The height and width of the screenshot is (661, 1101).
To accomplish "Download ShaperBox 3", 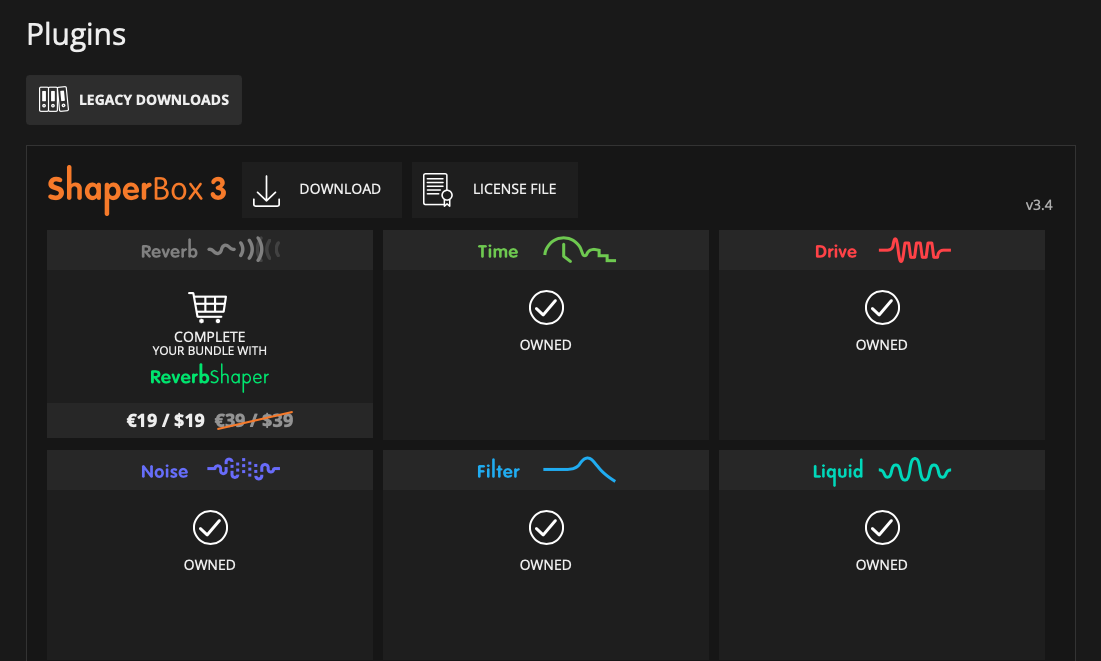I will 322,190.
